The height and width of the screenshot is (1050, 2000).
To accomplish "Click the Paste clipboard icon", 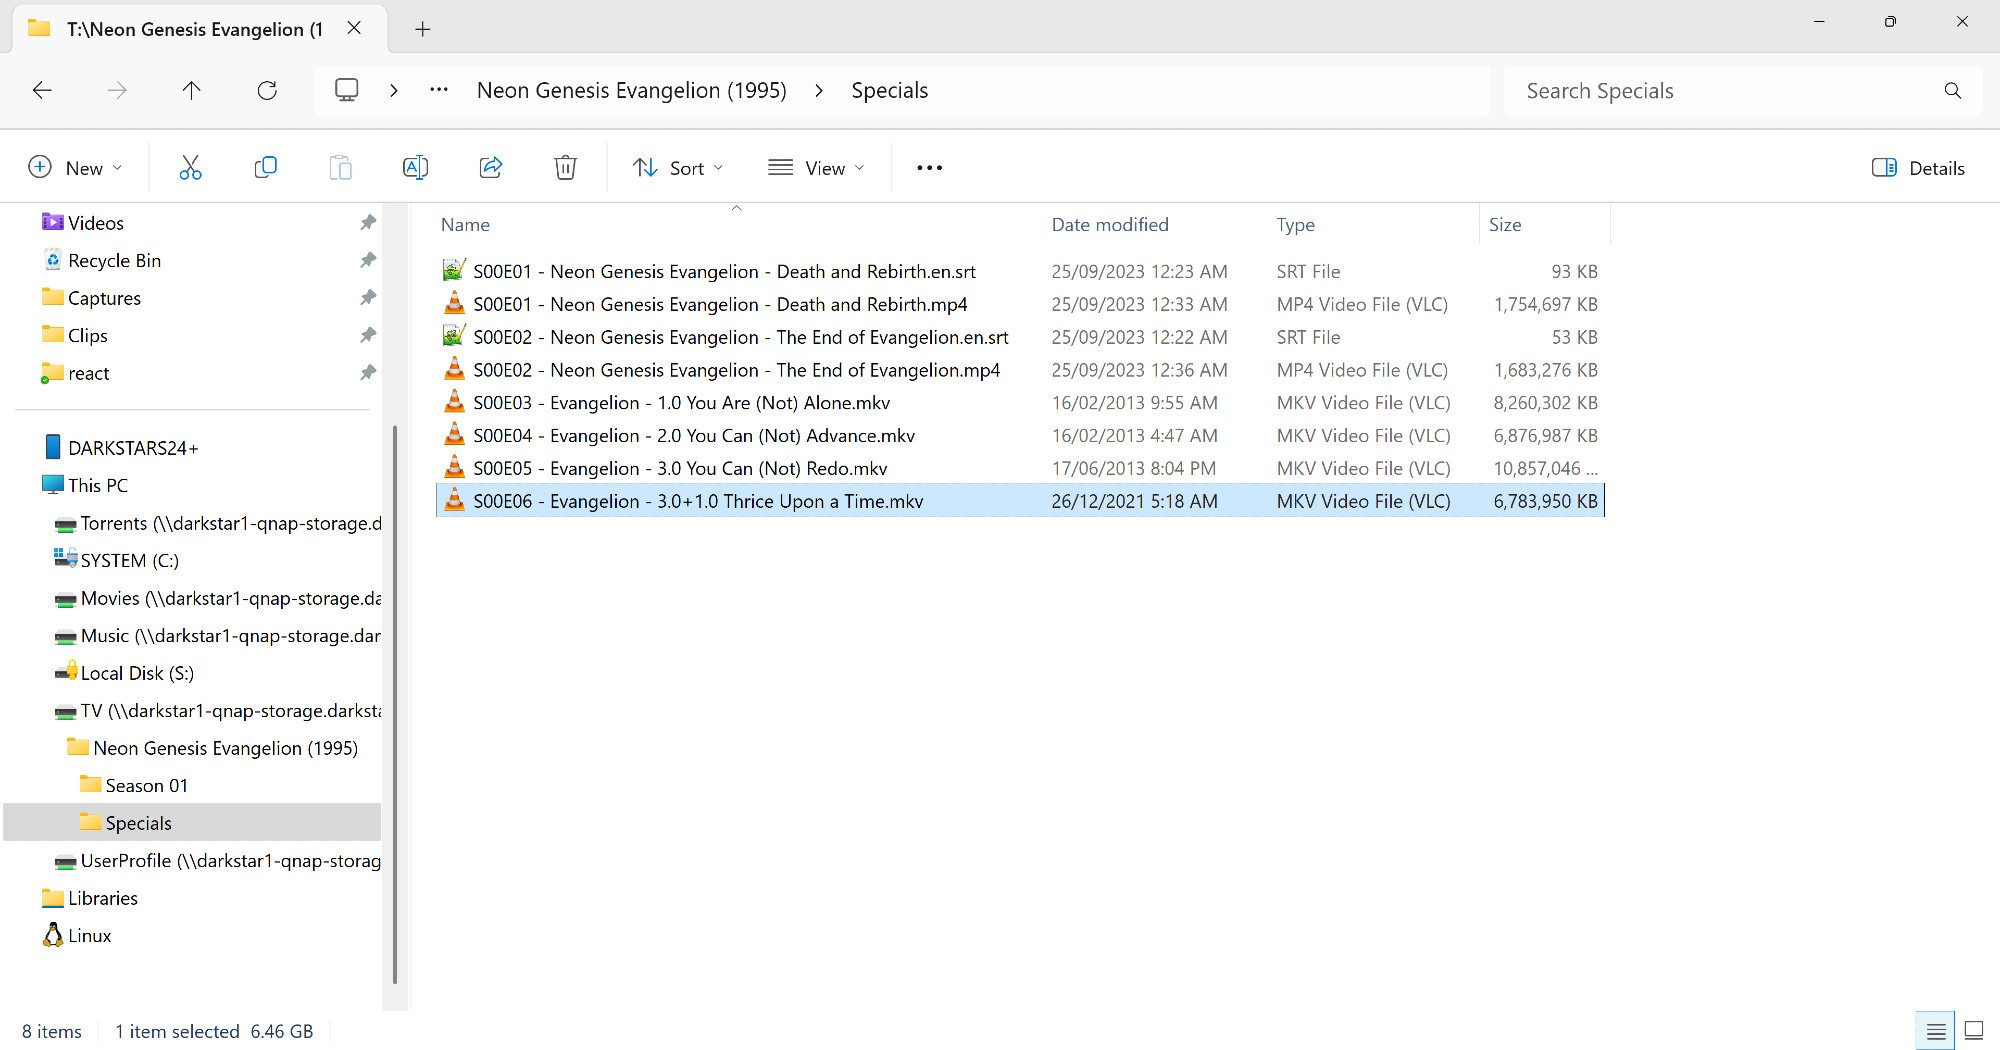I will [x=340, y=168].
